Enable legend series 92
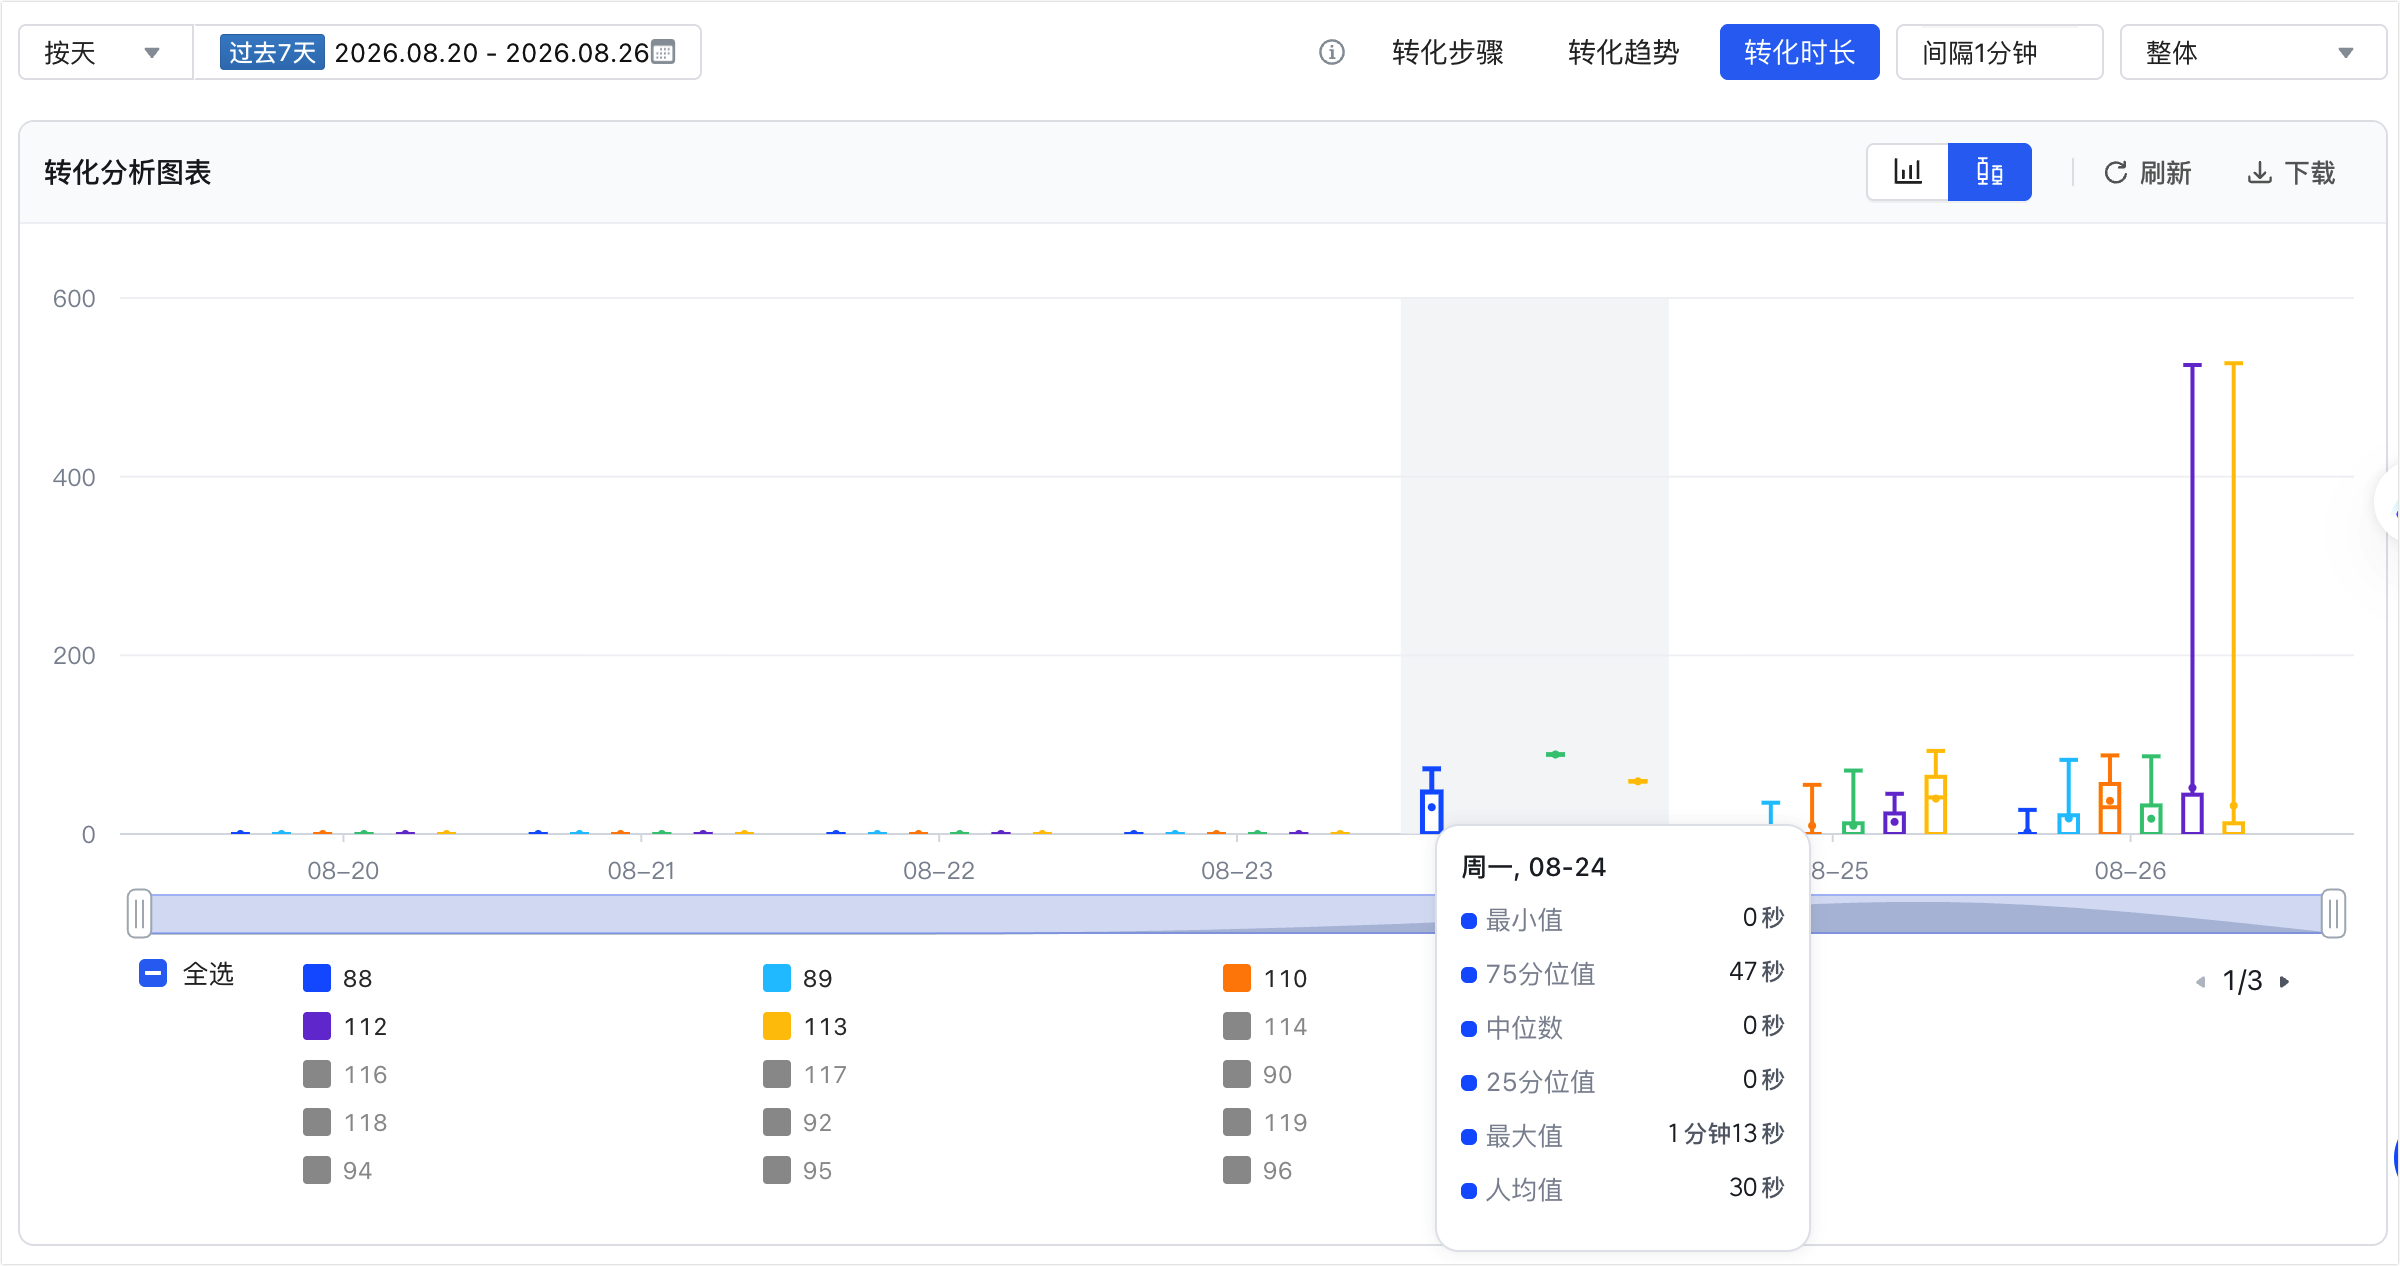The image size is (2400, 1266). pyautogui.click(x=798, y=1122)
